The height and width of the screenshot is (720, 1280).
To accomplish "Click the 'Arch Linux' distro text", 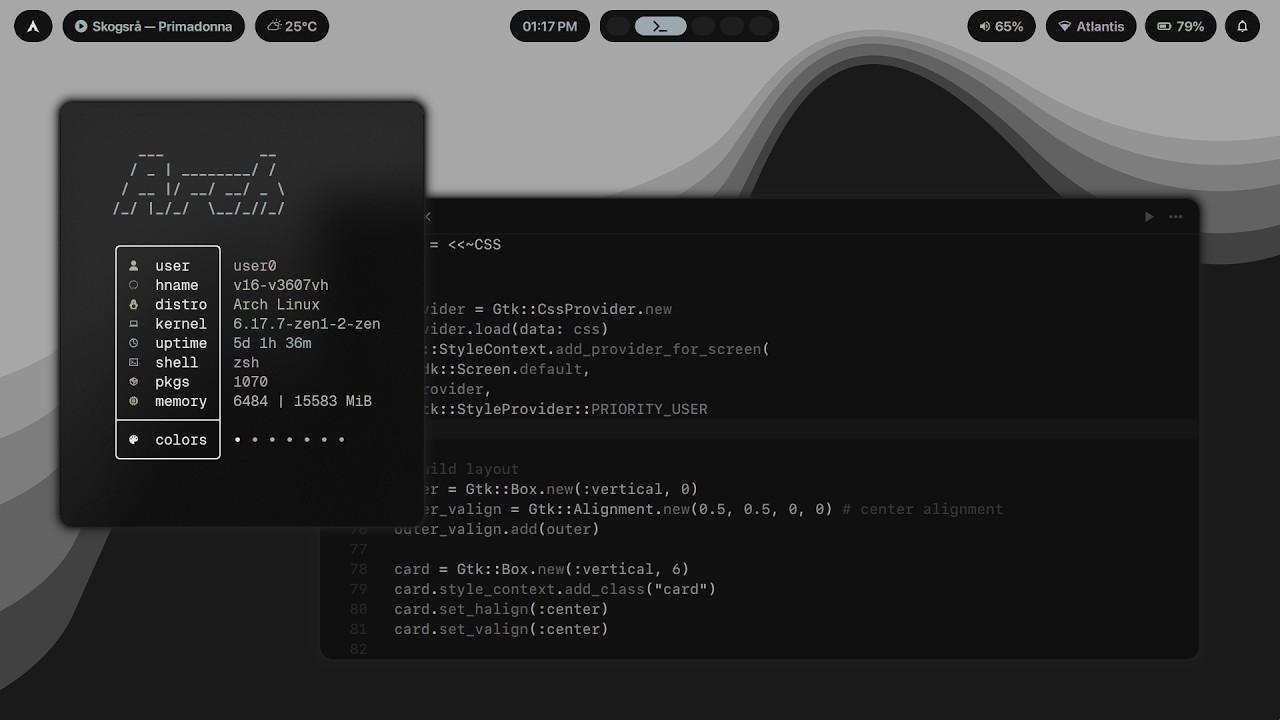I will tap(277, 304).
